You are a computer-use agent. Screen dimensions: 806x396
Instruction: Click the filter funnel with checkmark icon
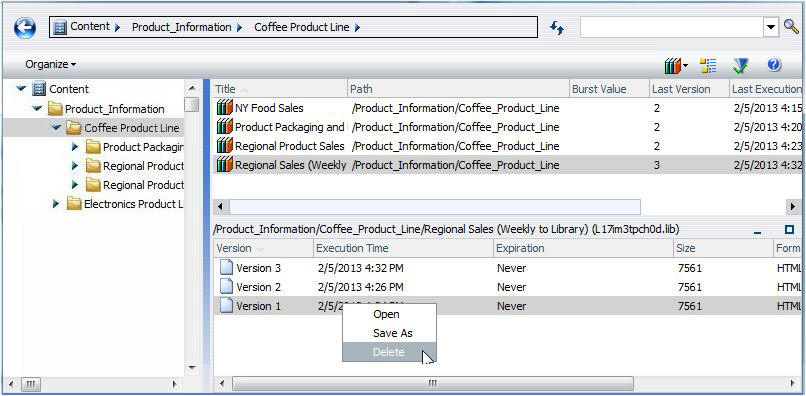[741, 65]
